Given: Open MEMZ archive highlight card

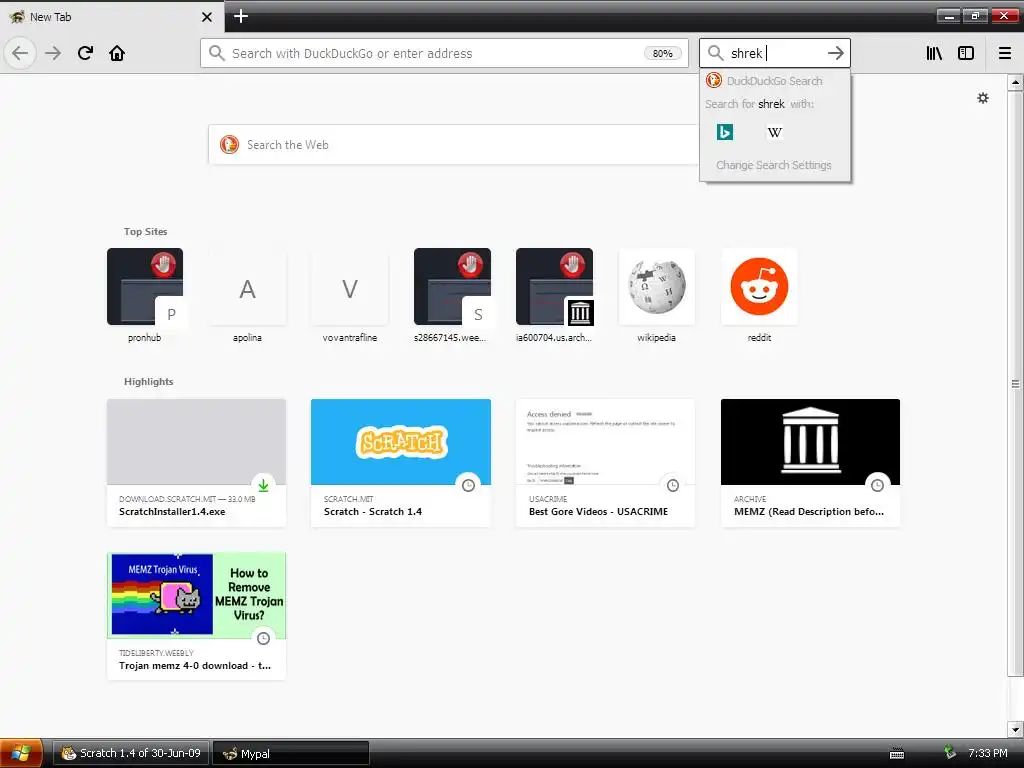Looking at the screenshot, I should (x=810, y=462).
